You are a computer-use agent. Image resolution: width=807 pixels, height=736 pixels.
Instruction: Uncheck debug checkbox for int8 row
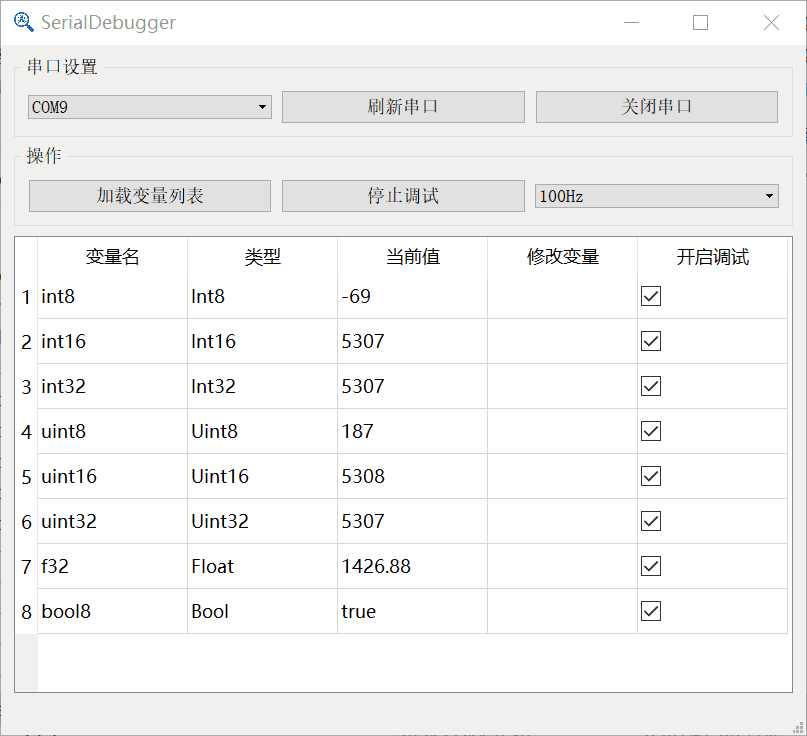point(651,296)
